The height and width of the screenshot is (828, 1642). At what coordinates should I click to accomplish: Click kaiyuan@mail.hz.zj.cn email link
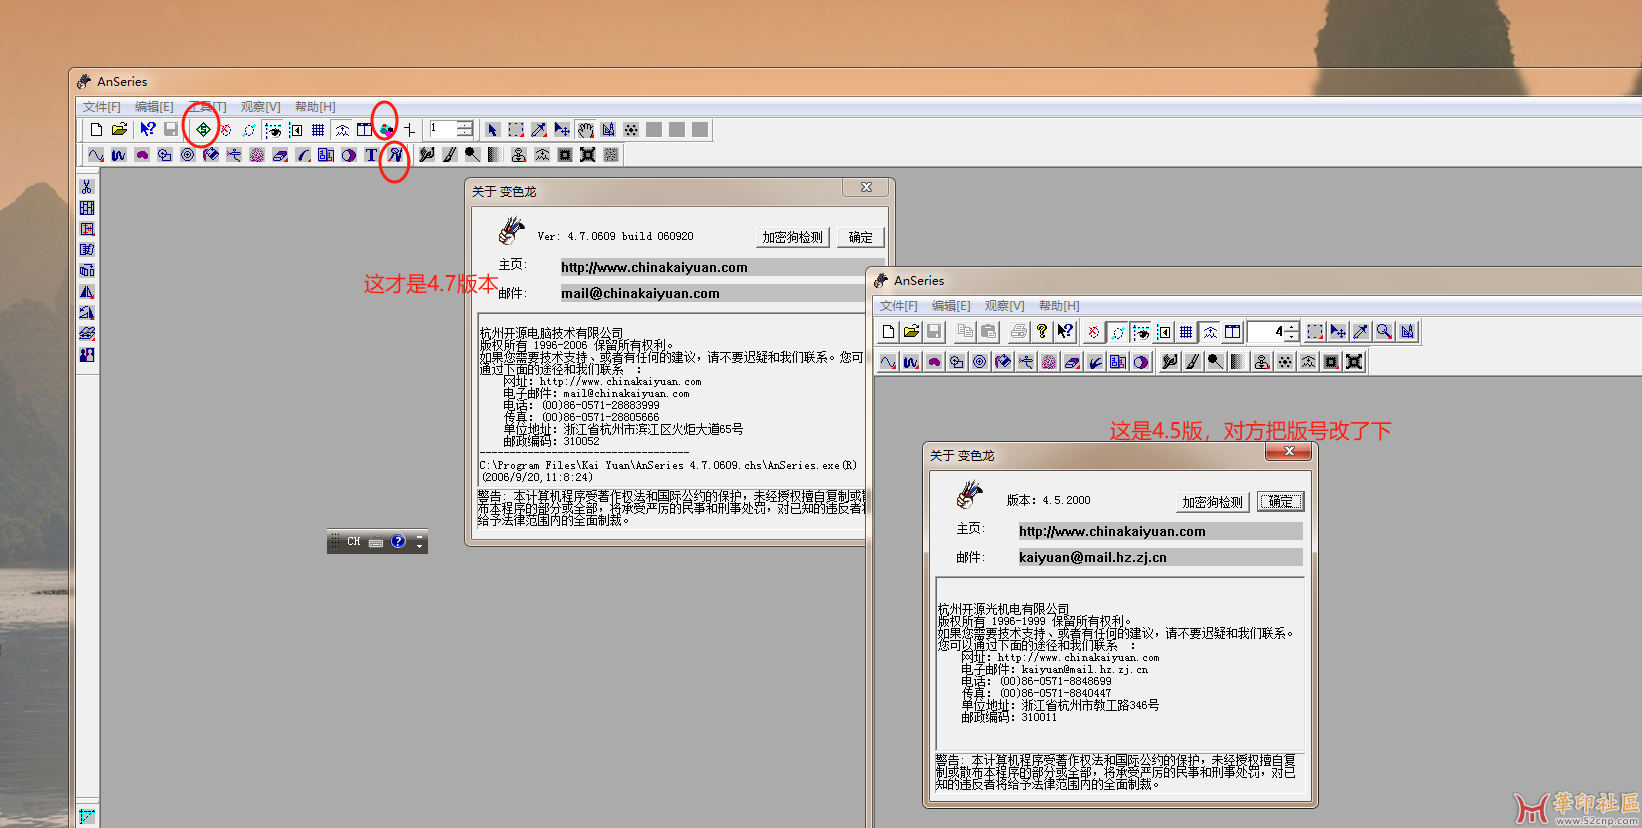coord(1093,557)
